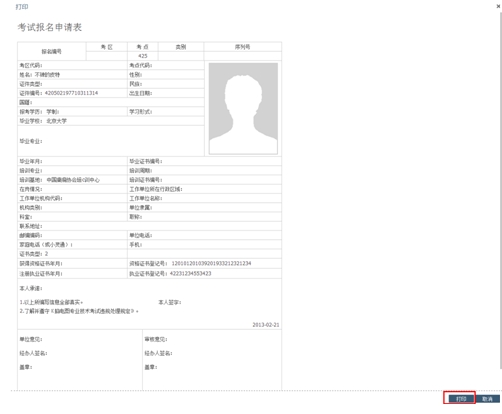This screenshot has width=502, height=414.
Task: Click the value 425 under 考点
Action: 143,56
